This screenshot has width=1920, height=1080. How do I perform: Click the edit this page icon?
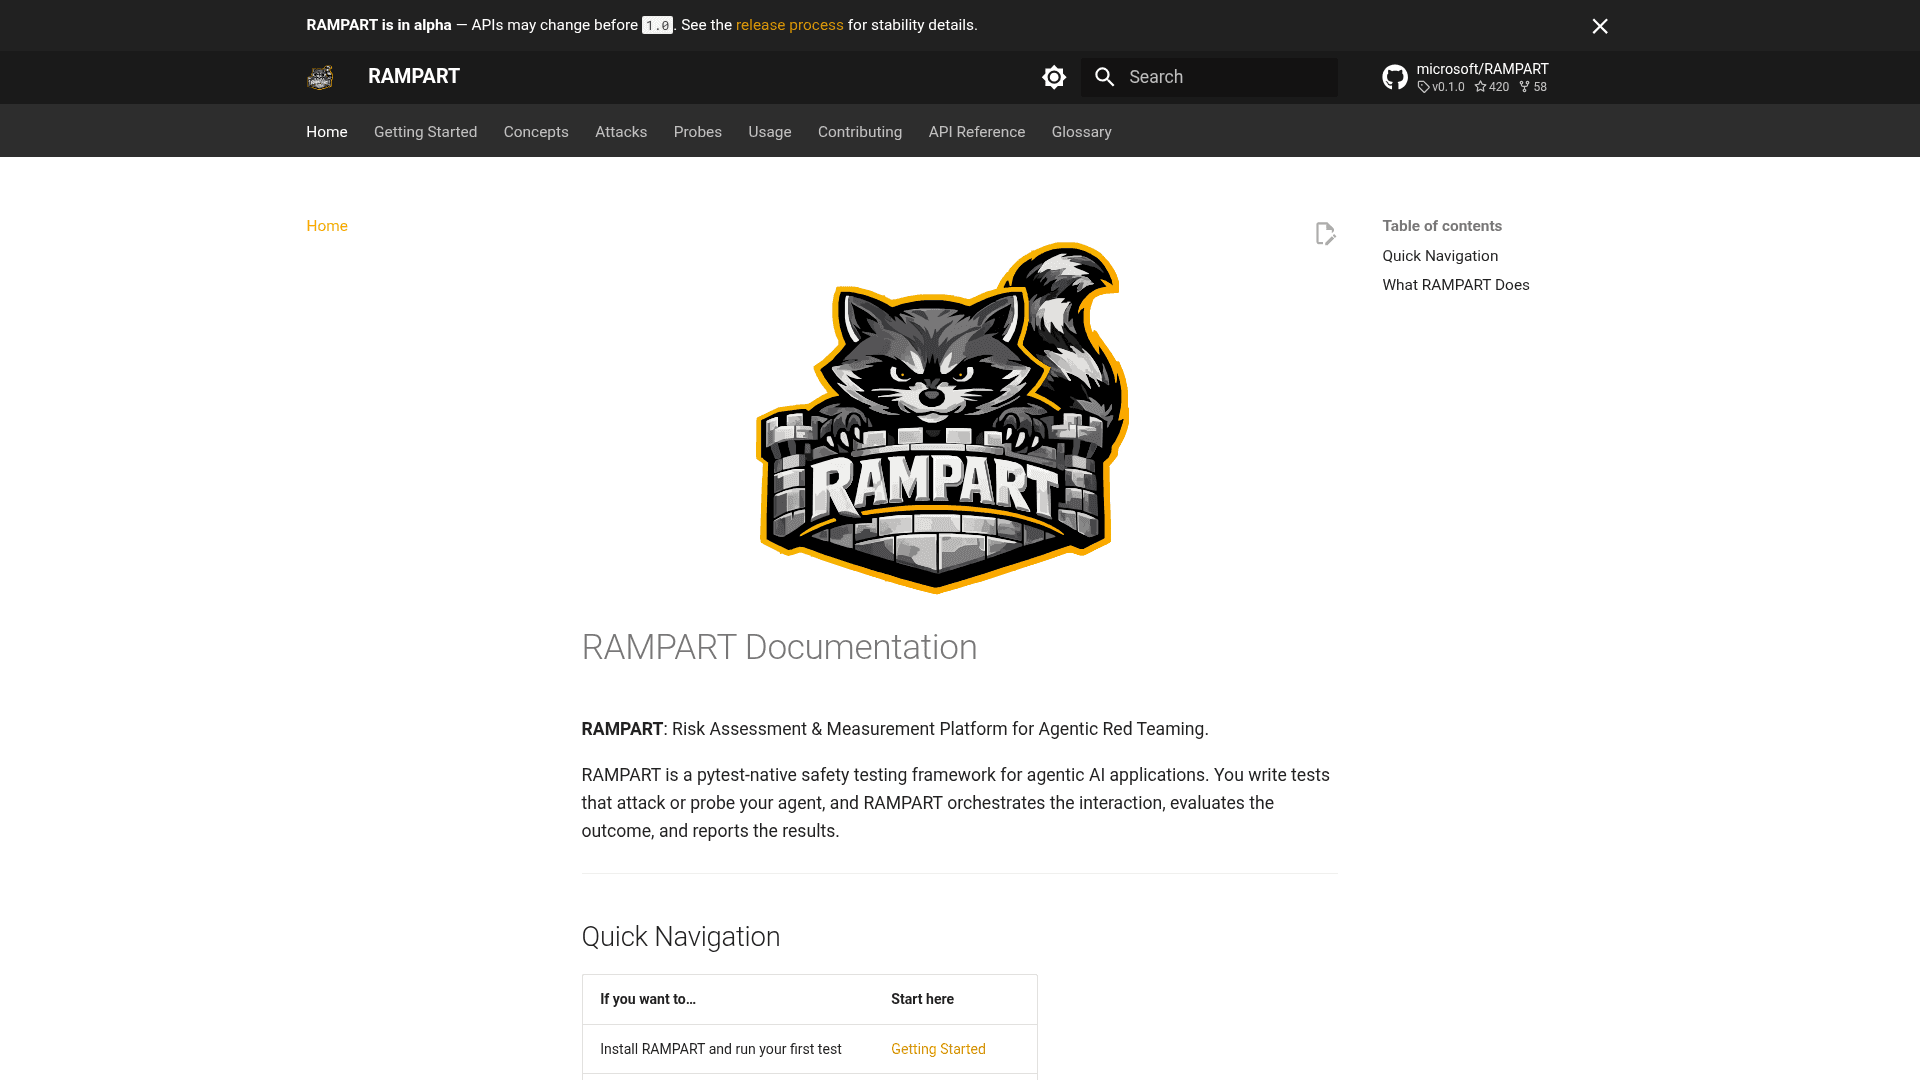(x=1325, y=234)
